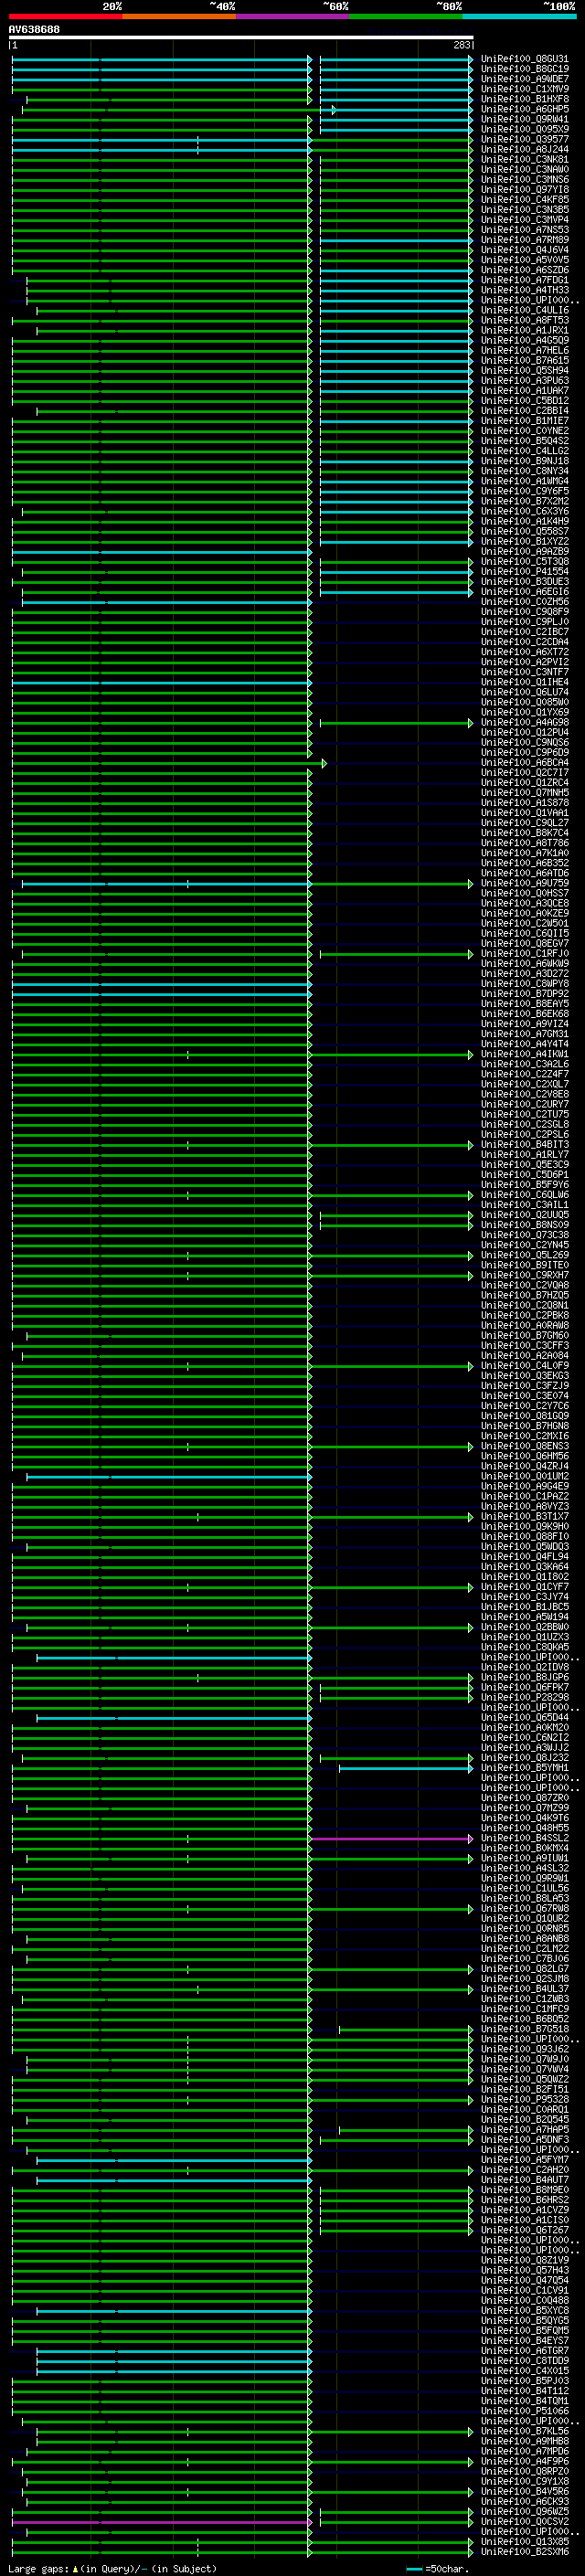Click the red 20% identity legend segment

(x=65, y=16)
